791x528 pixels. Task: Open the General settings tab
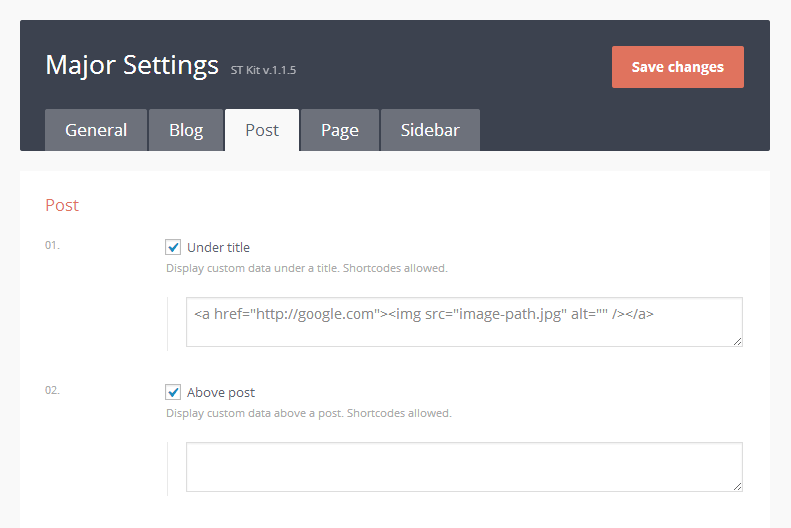coord(96,130)
